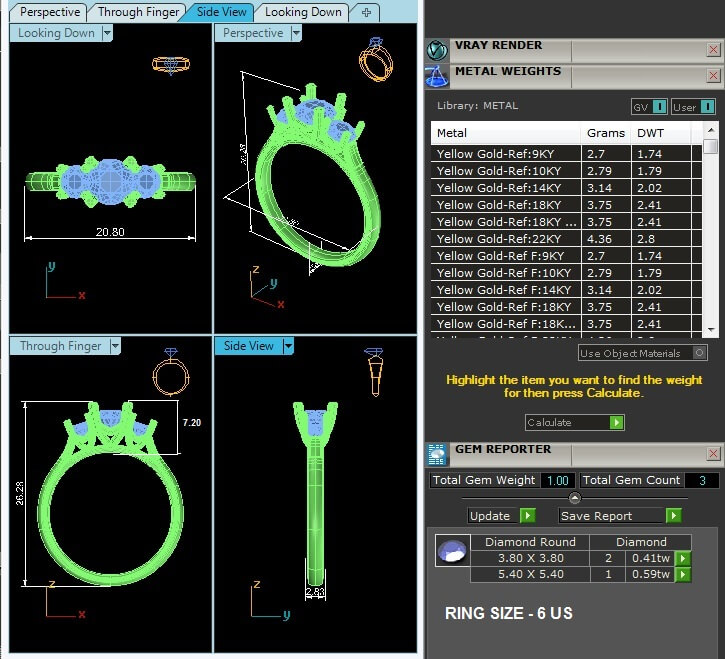725x659 pixels.
Task: Open the Through Finger viewport dropdown arrow
Action: coord(115,346)
